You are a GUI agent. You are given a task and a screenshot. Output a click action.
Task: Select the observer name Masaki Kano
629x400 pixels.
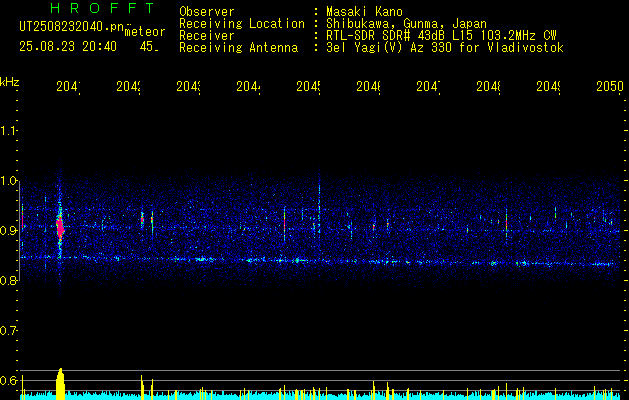[364, 12]
